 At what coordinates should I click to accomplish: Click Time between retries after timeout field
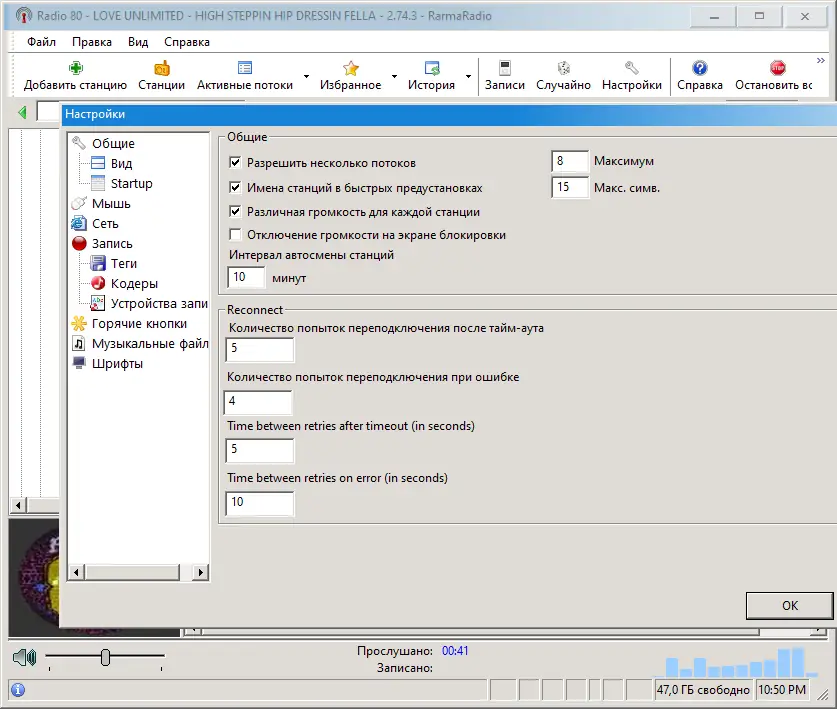[x=259, y=451]
